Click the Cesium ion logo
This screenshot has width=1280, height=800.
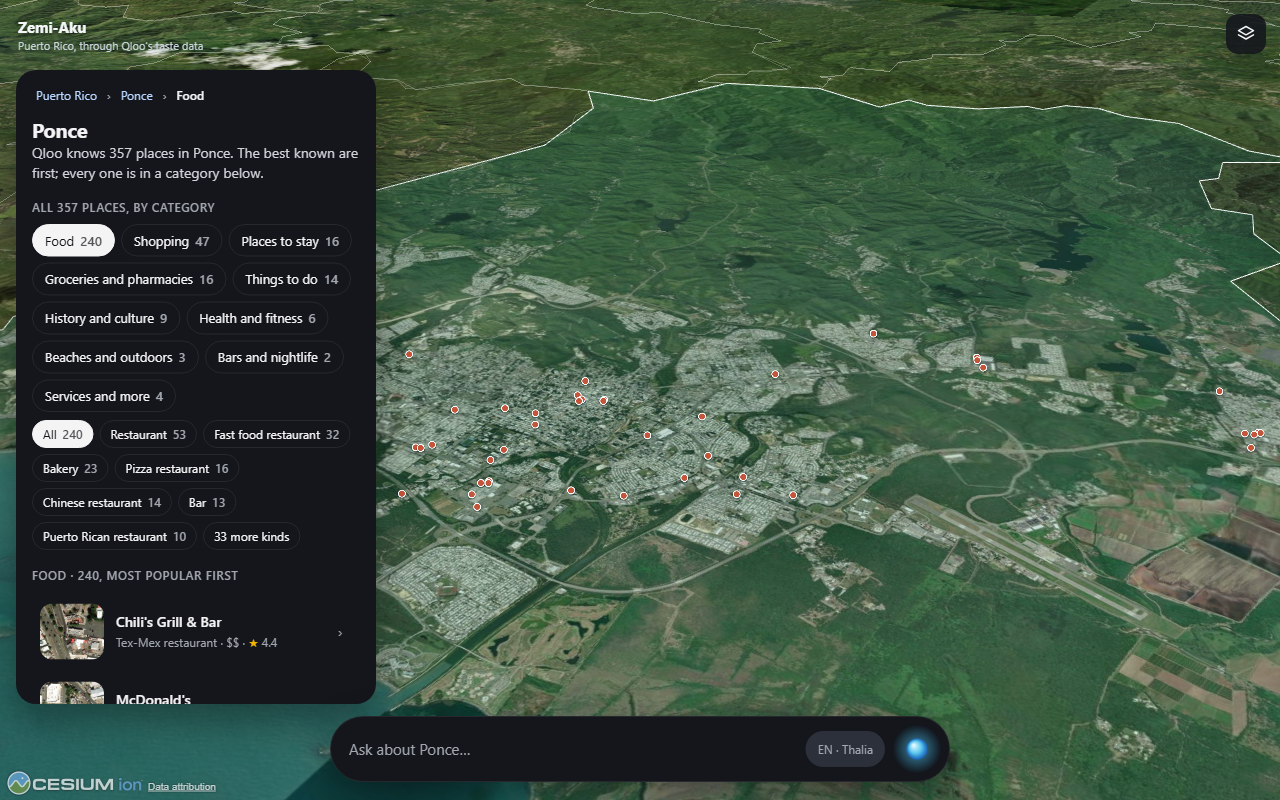(x=75, y=784)
